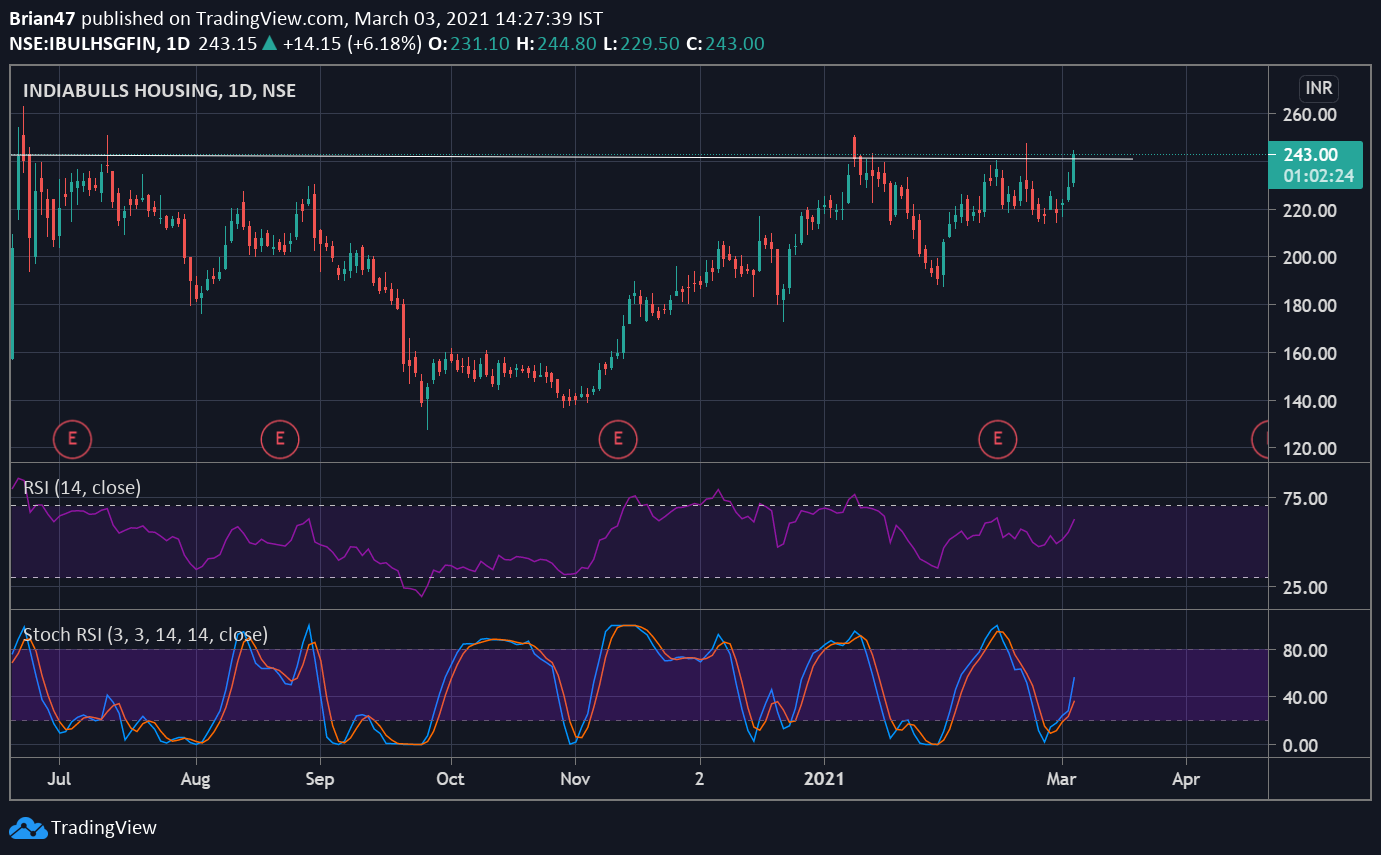This screenshot has height=855, width=1381.
Task: Click the Nov label on time axis
Action: click(x=575, y=778)
